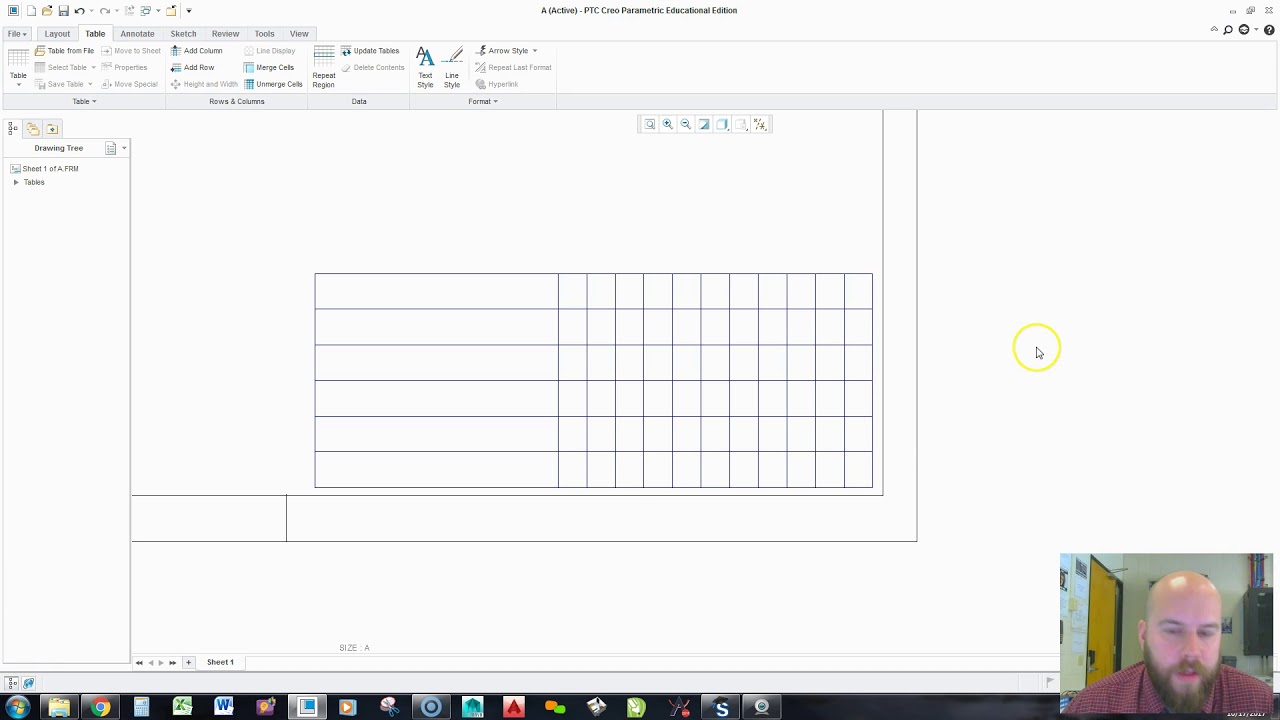Open Line Style settings
The height and width of the screenshot is (720, 1280).
coord(452,67)
